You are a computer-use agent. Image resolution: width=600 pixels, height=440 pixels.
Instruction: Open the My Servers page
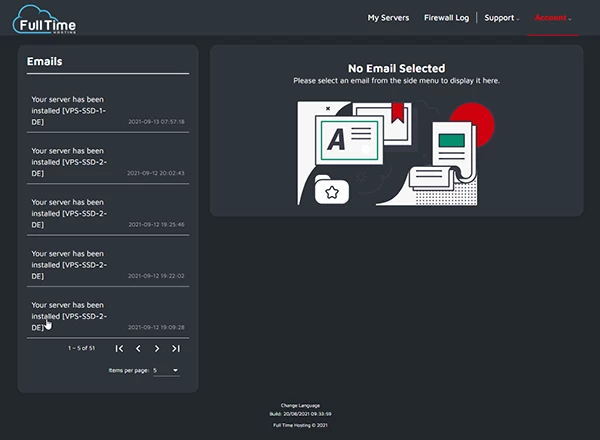coord(388,18)
